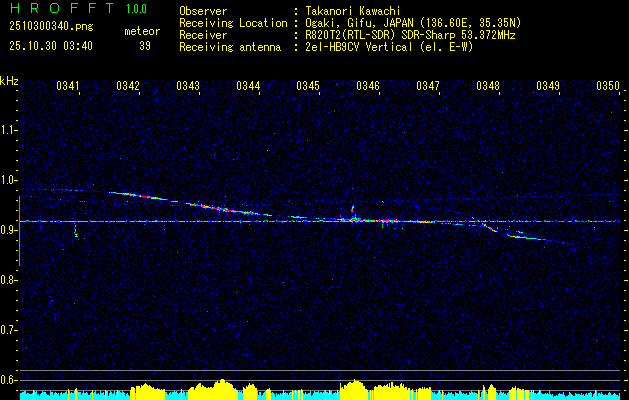This screenshot has height=400, width=629.
Task: Click version number 1.0.0
Action: pyautogui.click(x=136, y=9)
